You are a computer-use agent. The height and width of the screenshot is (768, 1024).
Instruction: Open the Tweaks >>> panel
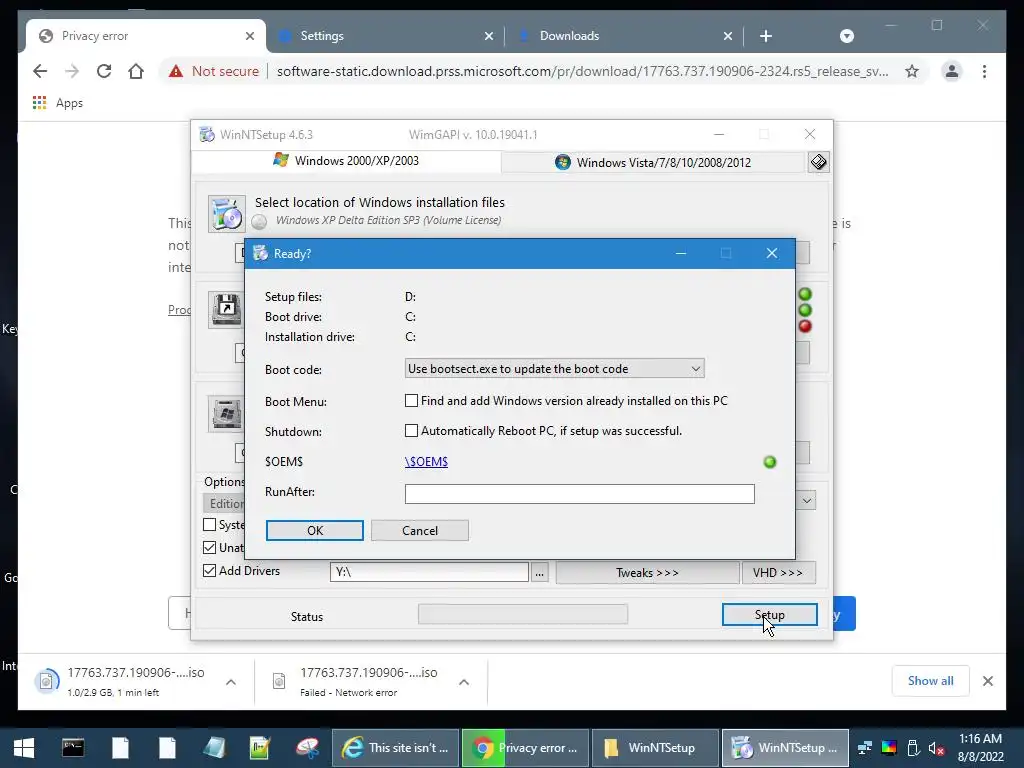pyautogui.click(x=647, y=573)
